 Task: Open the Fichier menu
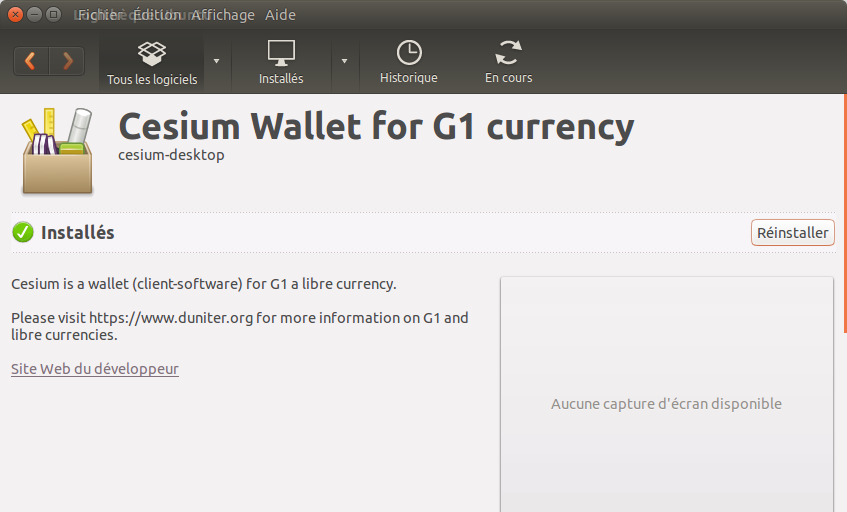[101, 15]
